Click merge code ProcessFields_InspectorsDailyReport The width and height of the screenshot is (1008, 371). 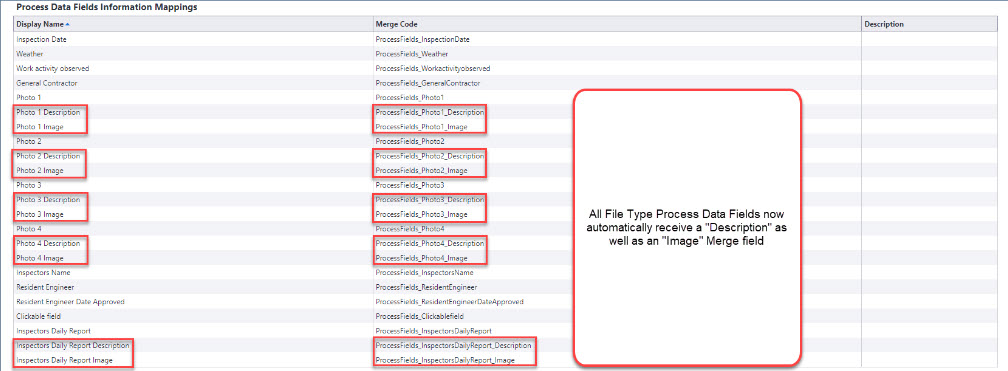tap(433, 330)
